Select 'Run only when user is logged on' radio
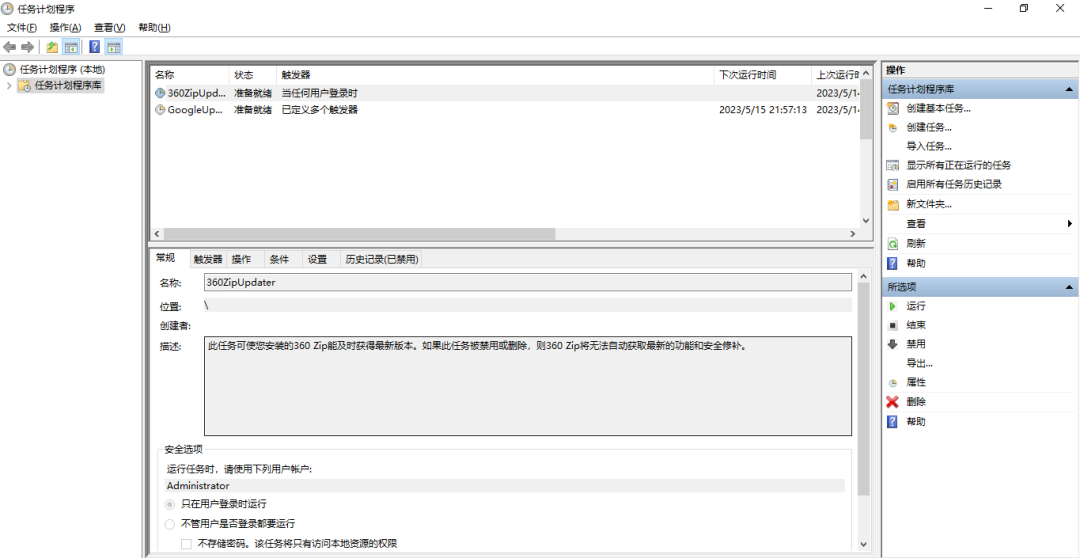This screenshot has width=1080, height=558. (170, 504)
